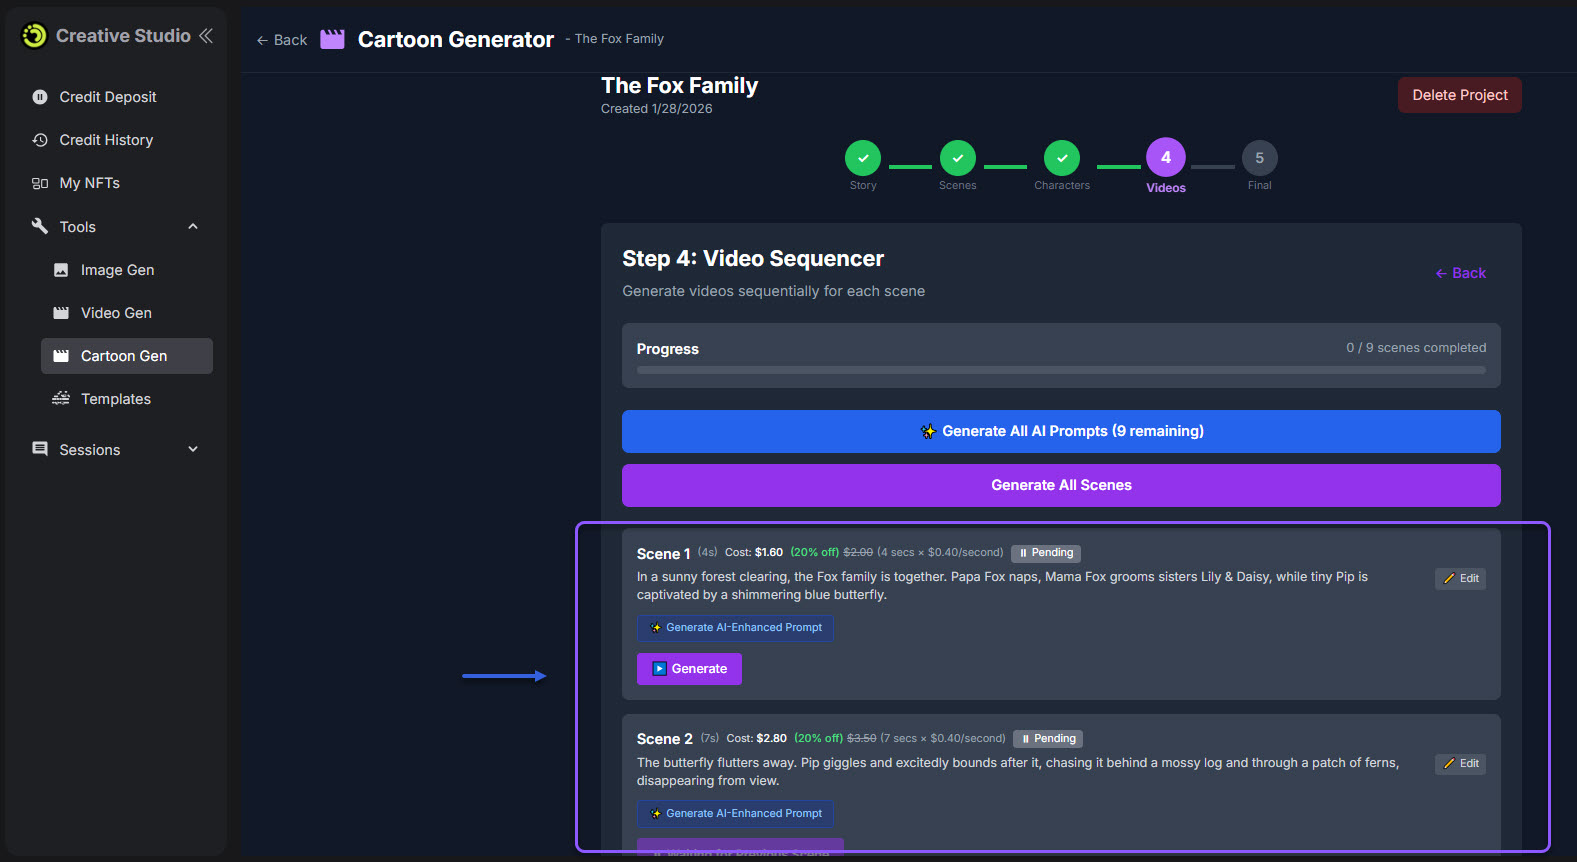
Task: Expand the Sessions section
Action: click(193, 450)
